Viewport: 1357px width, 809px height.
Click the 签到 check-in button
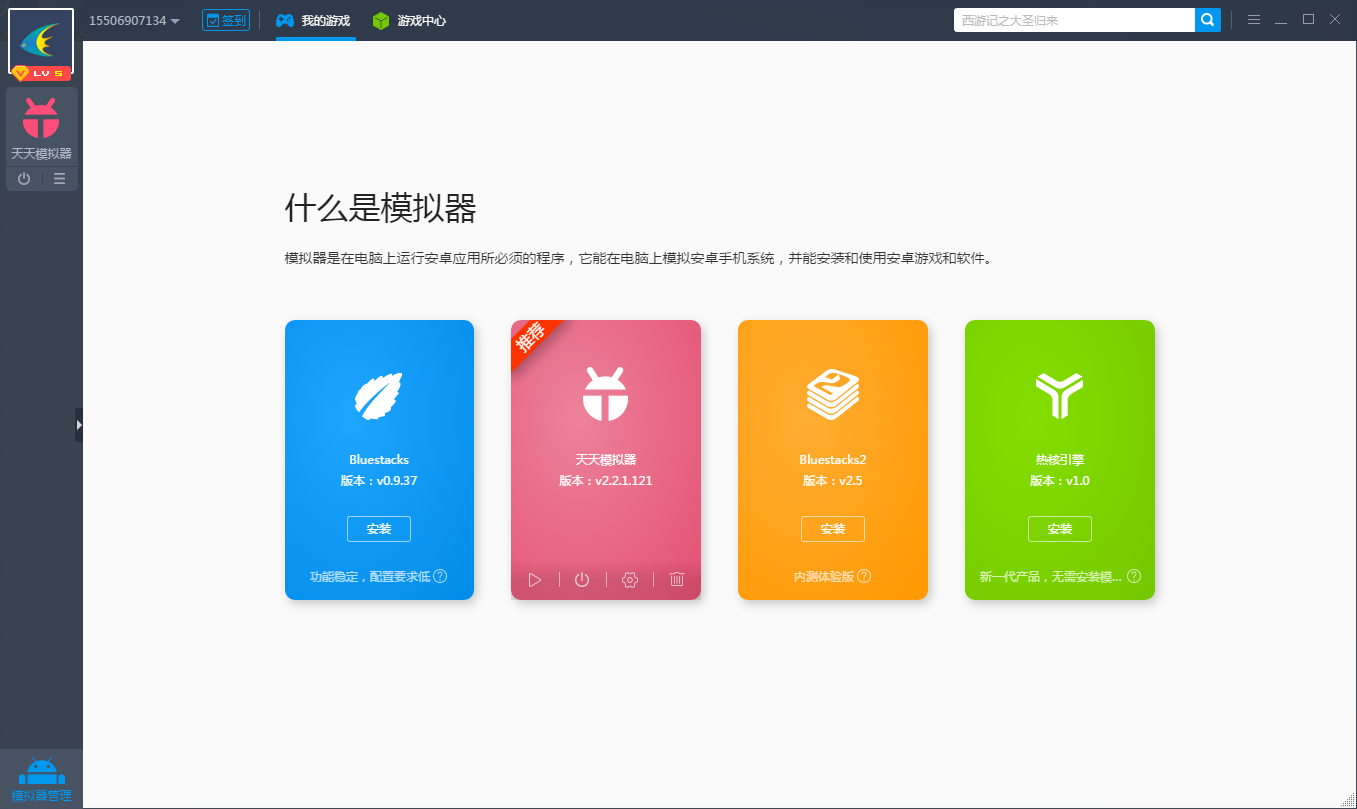click(x=225, y=20)
